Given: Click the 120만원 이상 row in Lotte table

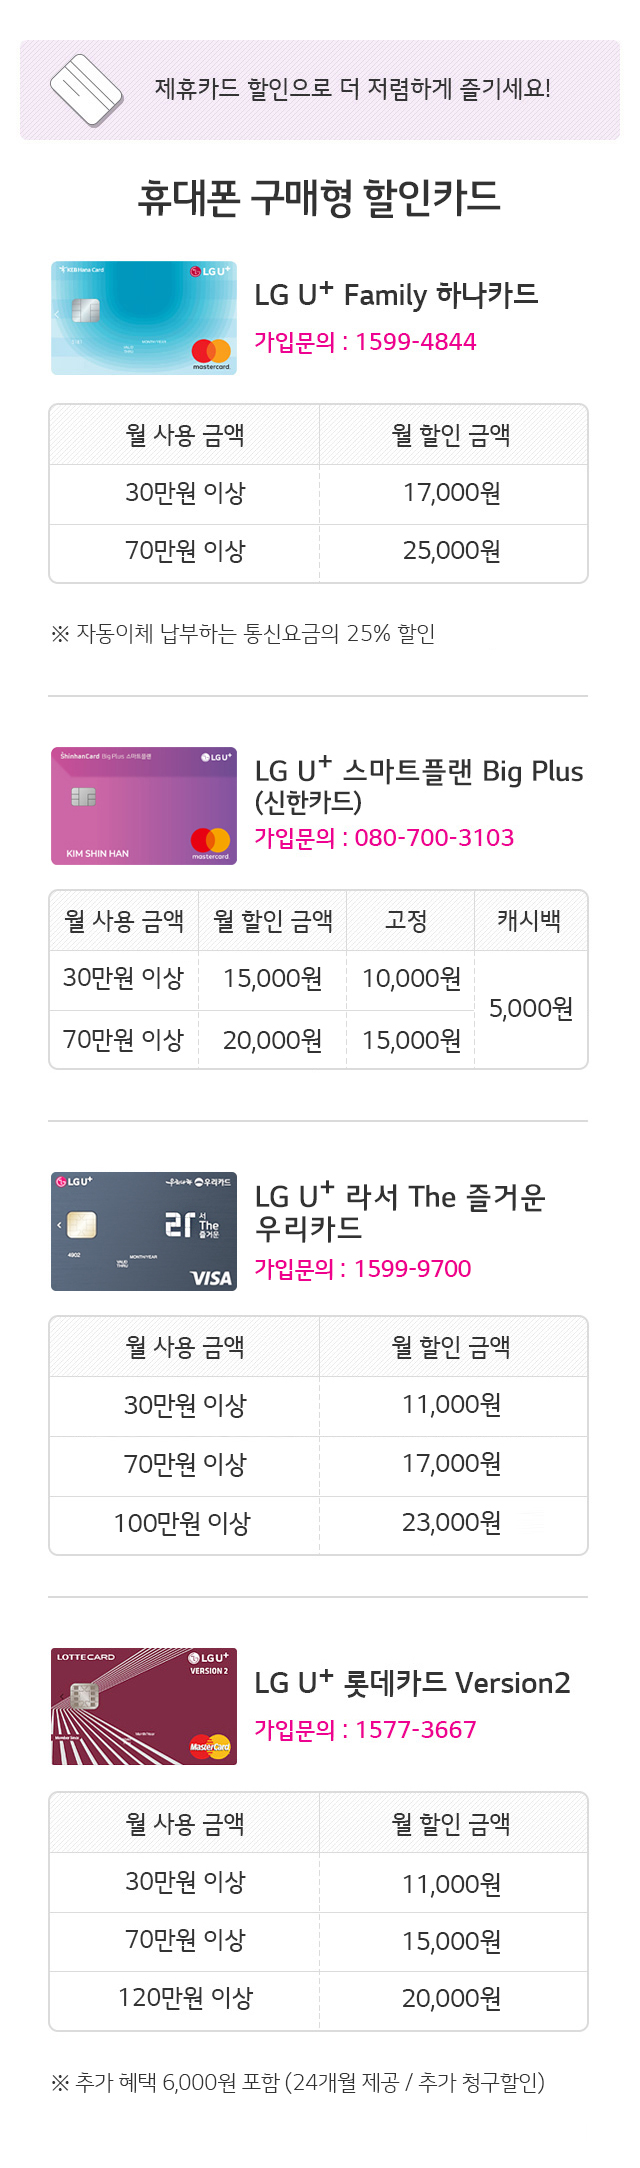Looking at the screenshot, I should pos(318,1999).
